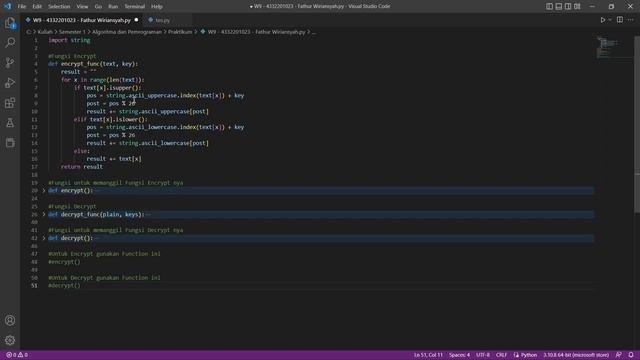The width and height of the screenshot is (640, 360).
Task: Select the W9 - 4332201023 - Fathur Wiriansyah.py tab
Action: coord(82,20)
